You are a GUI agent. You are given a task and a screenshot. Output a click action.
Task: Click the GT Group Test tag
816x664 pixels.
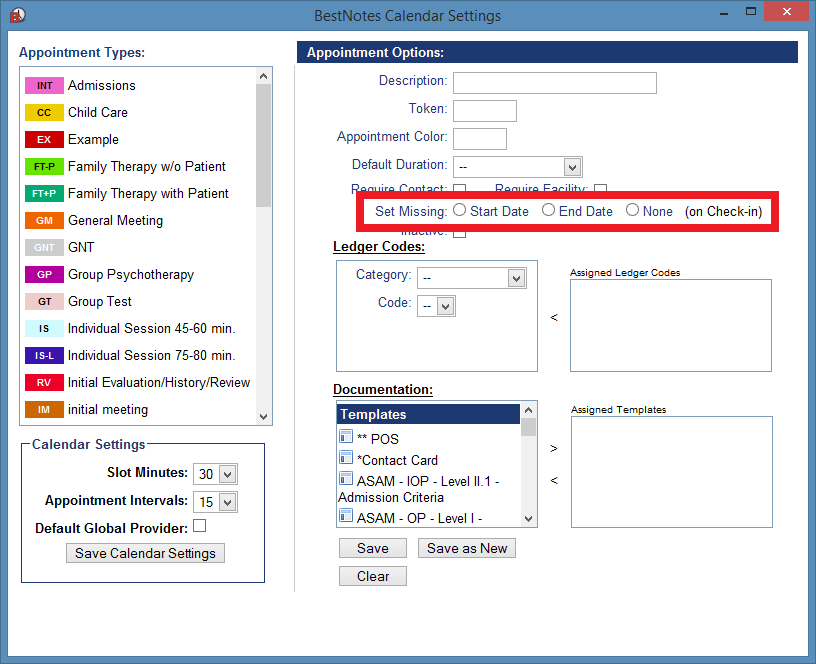tap(44, 302)
